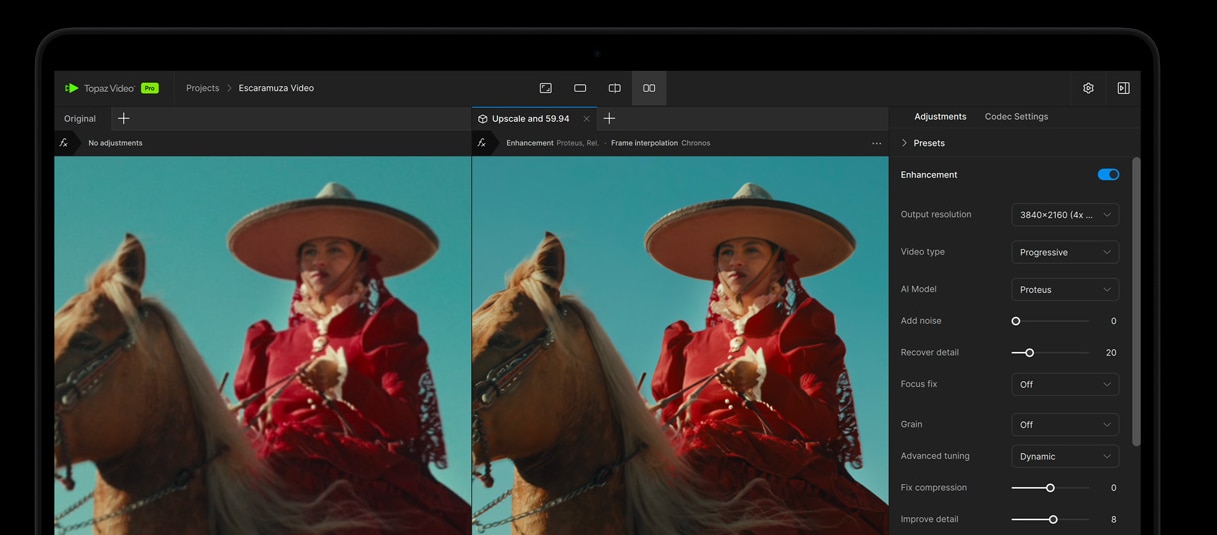The height and width of the screenshot is (535, 1217).
Task: Open the three-dots menu in the enhancement bar
Action: (x=876, y=143)
